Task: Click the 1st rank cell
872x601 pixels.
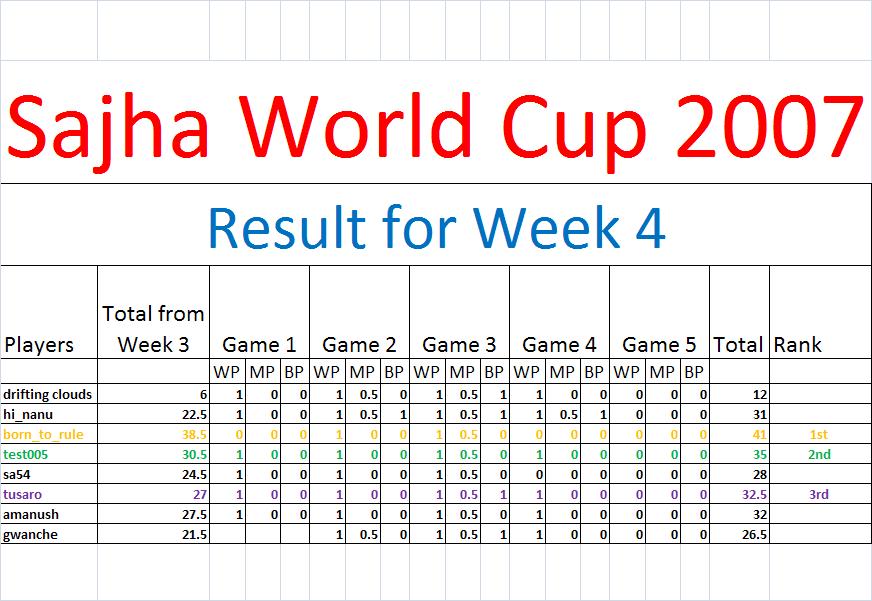Action: [x=819, y=434]
